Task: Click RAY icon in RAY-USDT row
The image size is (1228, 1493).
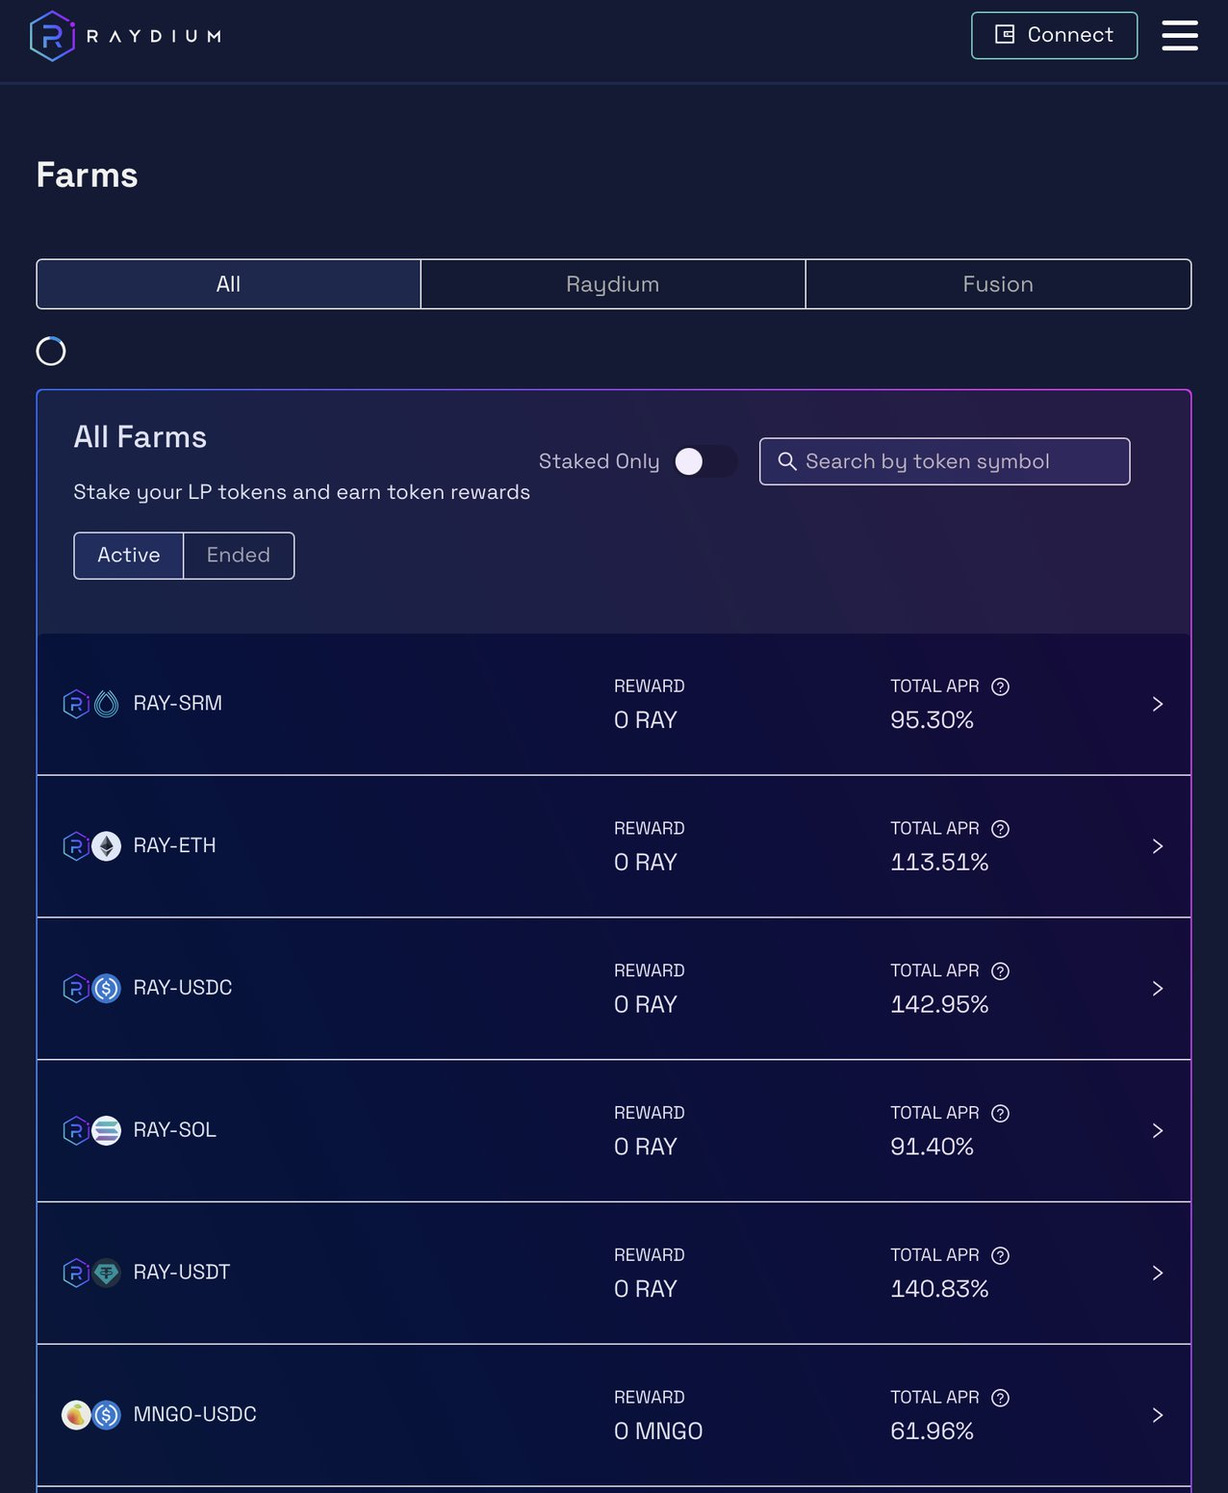Action: tap(76, 1272)
